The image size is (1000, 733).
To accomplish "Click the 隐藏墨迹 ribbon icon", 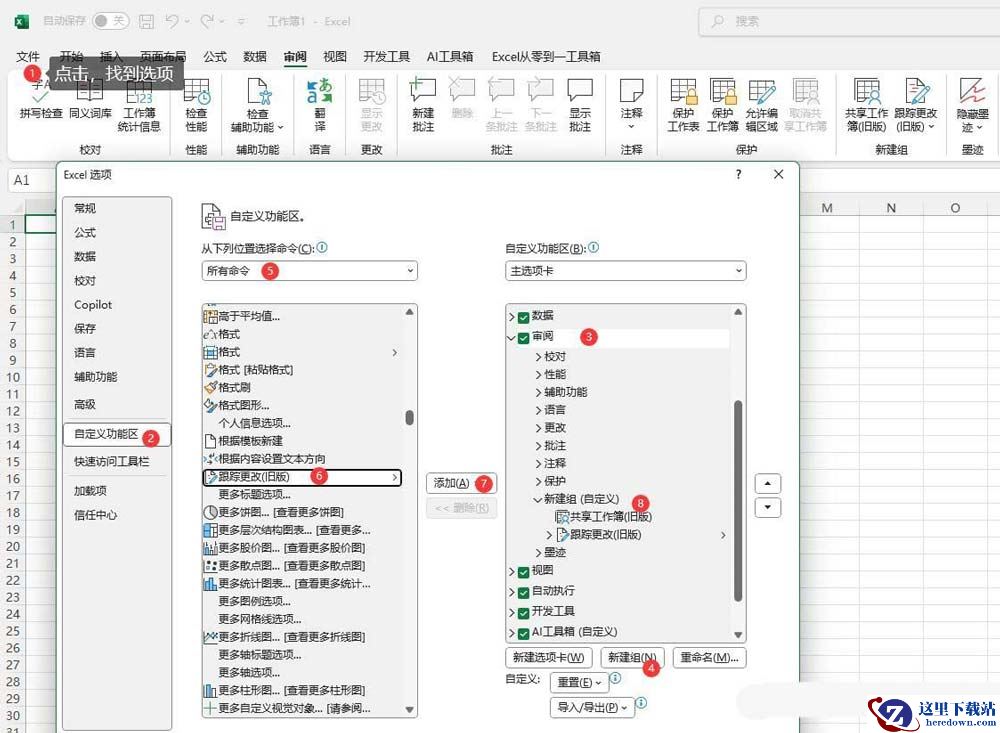I will (x=972, y=104).
